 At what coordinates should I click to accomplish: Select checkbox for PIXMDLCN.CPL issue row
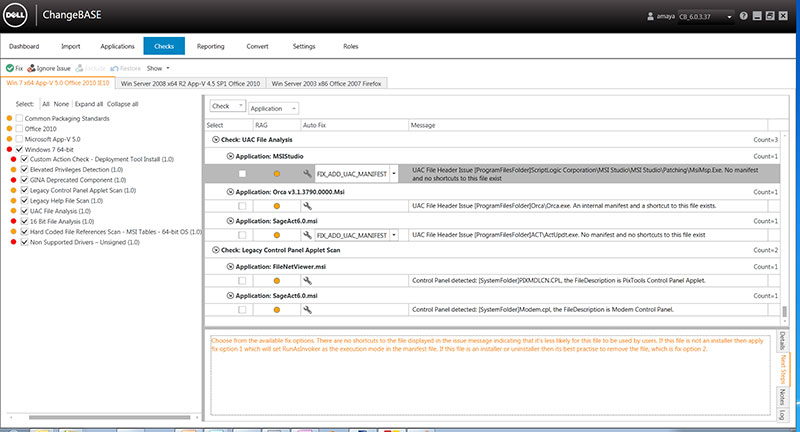click(242, 281)
